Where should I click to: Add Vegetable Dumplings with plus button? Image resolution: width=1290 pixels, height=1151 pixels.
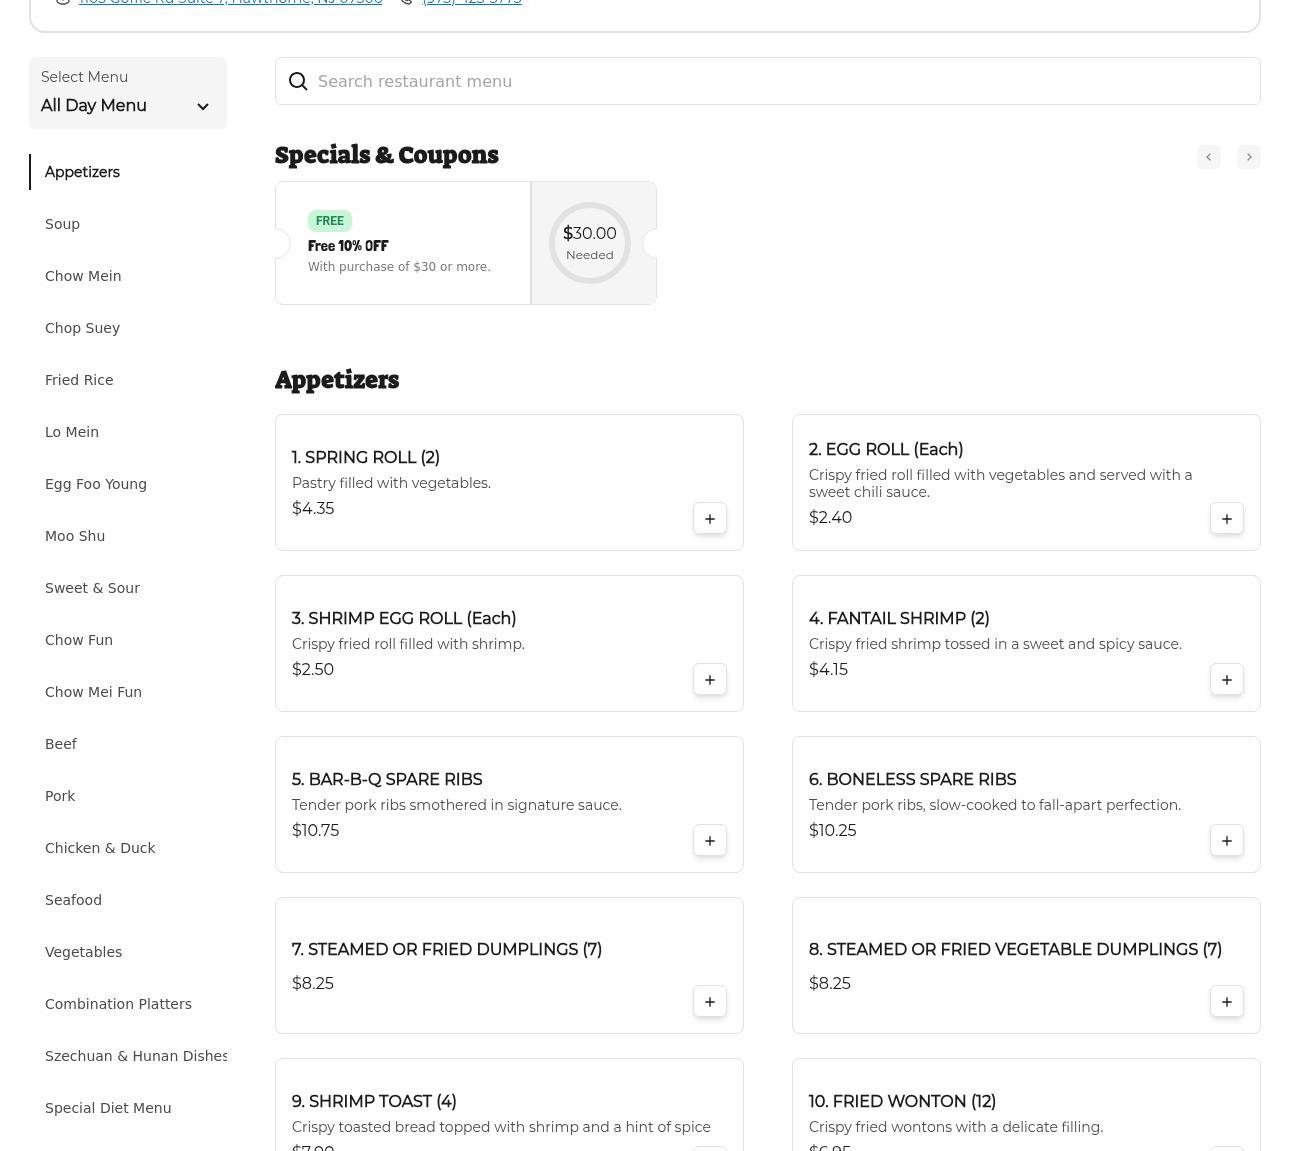[x=1226, y=1002]
